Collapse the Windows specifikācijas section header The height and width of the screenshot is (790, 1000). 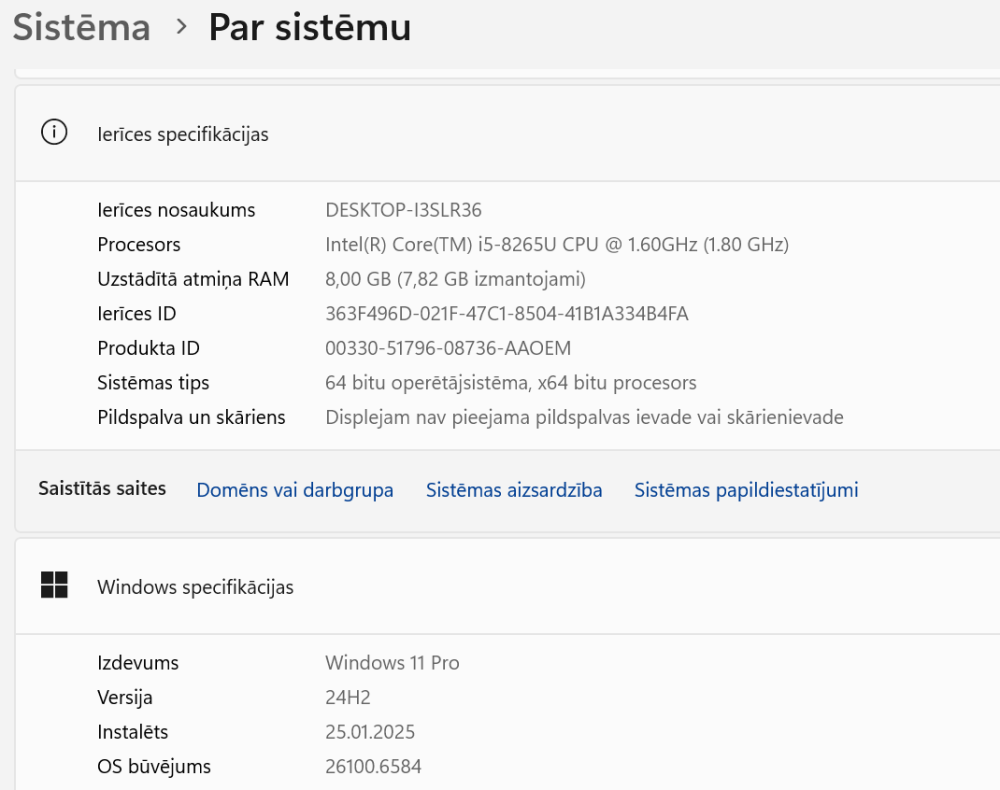(500, 587)
